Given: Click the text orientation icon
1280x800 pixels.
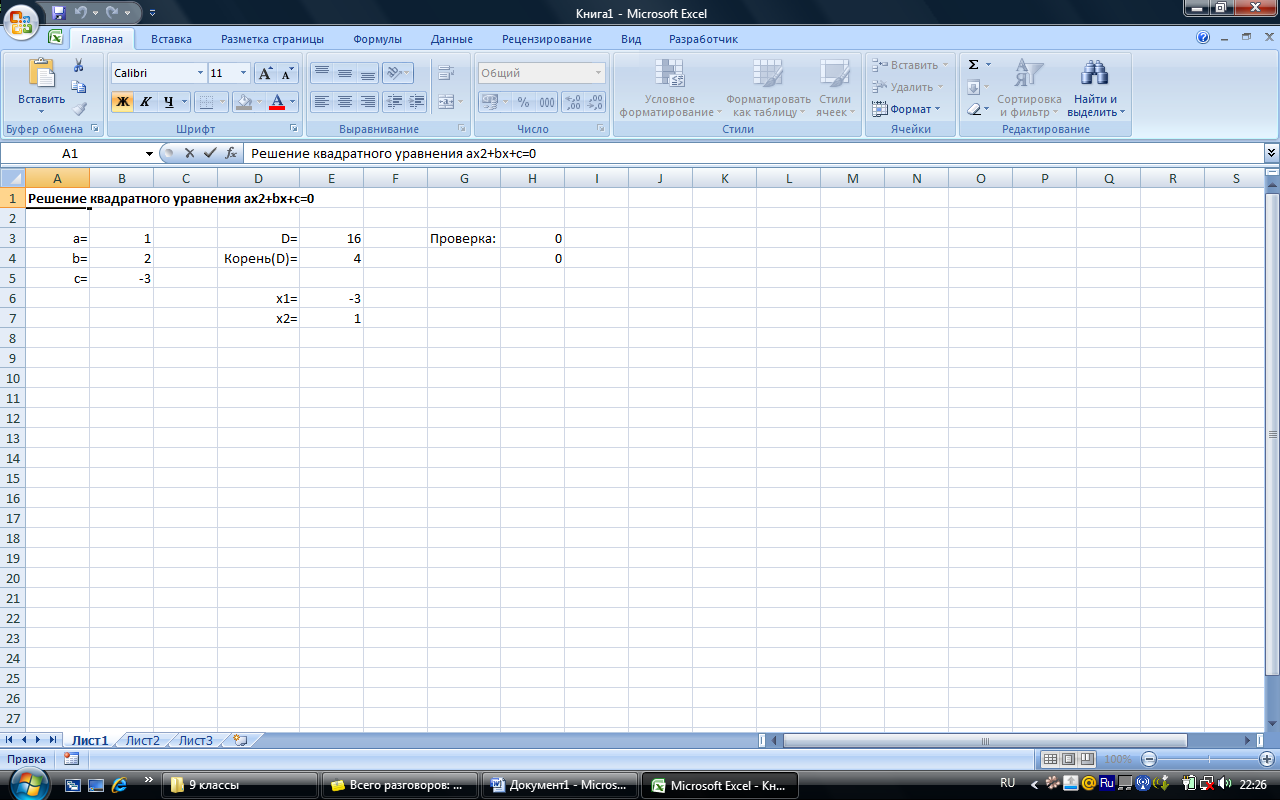Looking at the screenshot, I should tap(395, 73).
